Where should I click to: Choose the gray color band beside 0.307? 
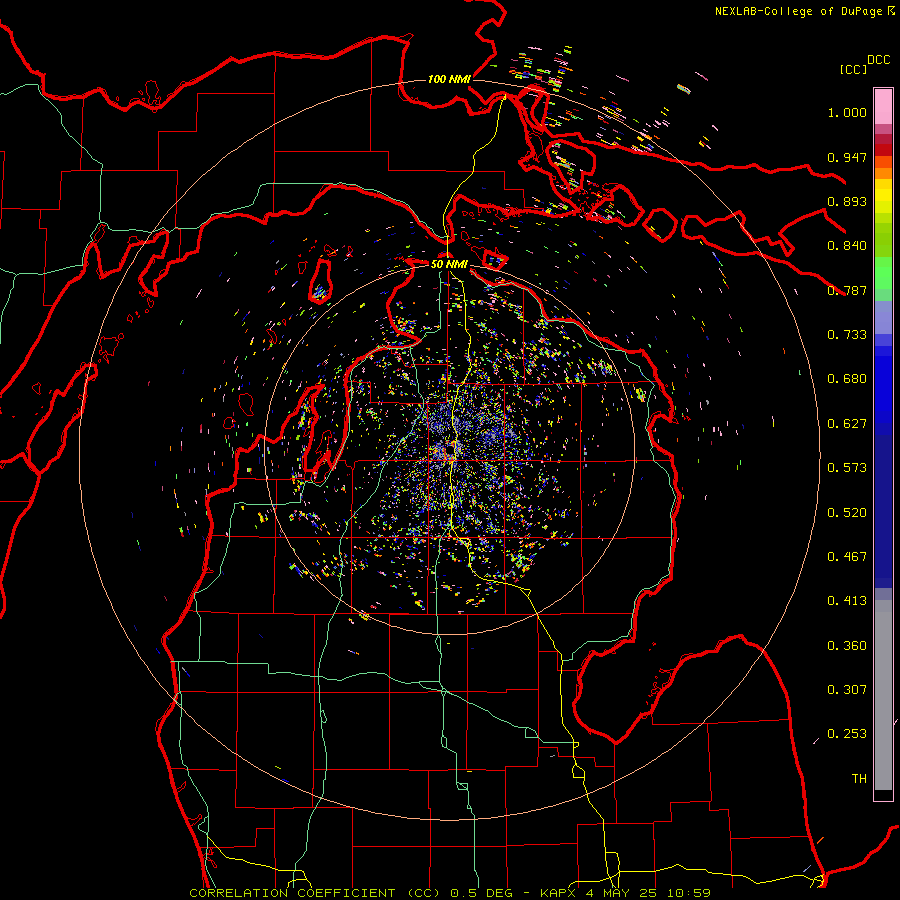click(x=883, y=695)
